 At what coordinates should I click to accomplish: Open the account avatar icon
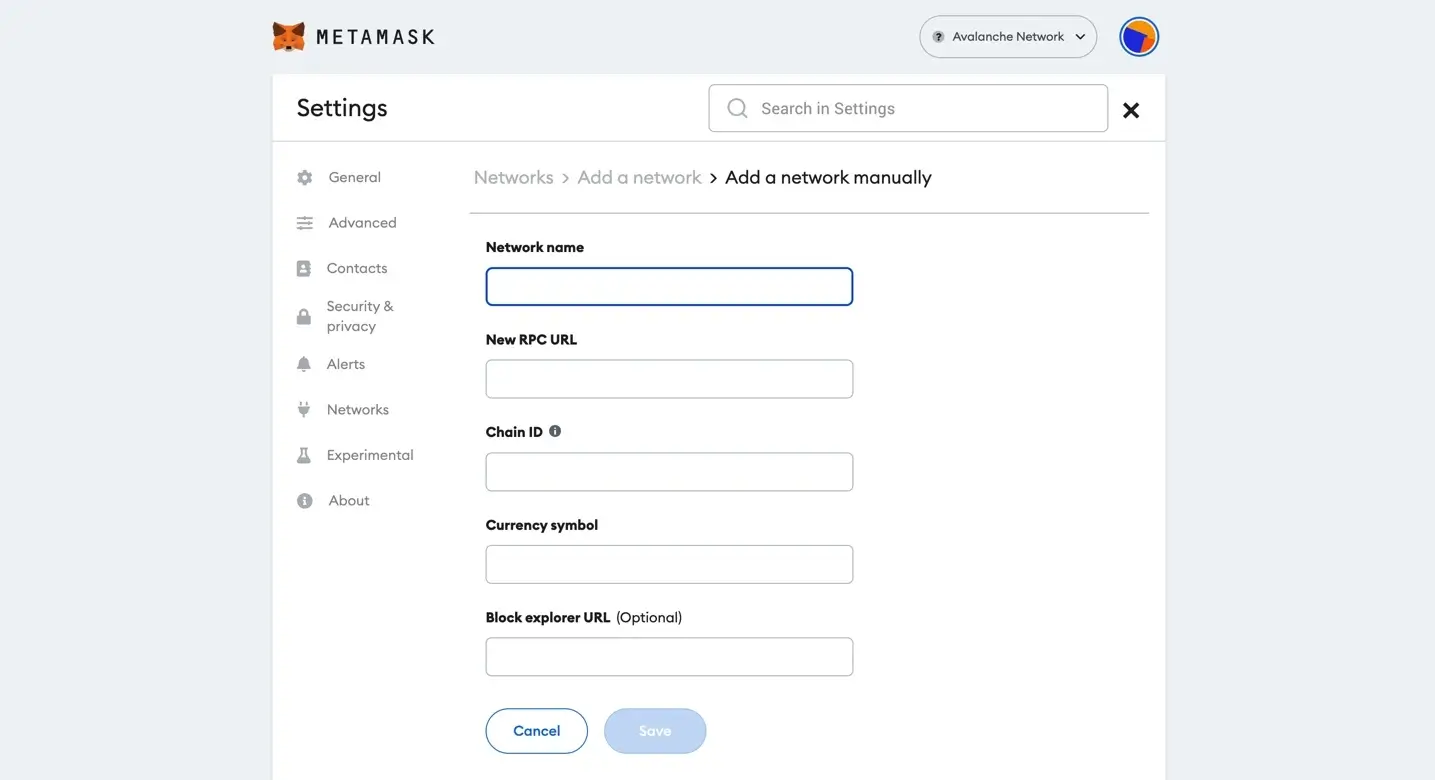coord(1139,37)
